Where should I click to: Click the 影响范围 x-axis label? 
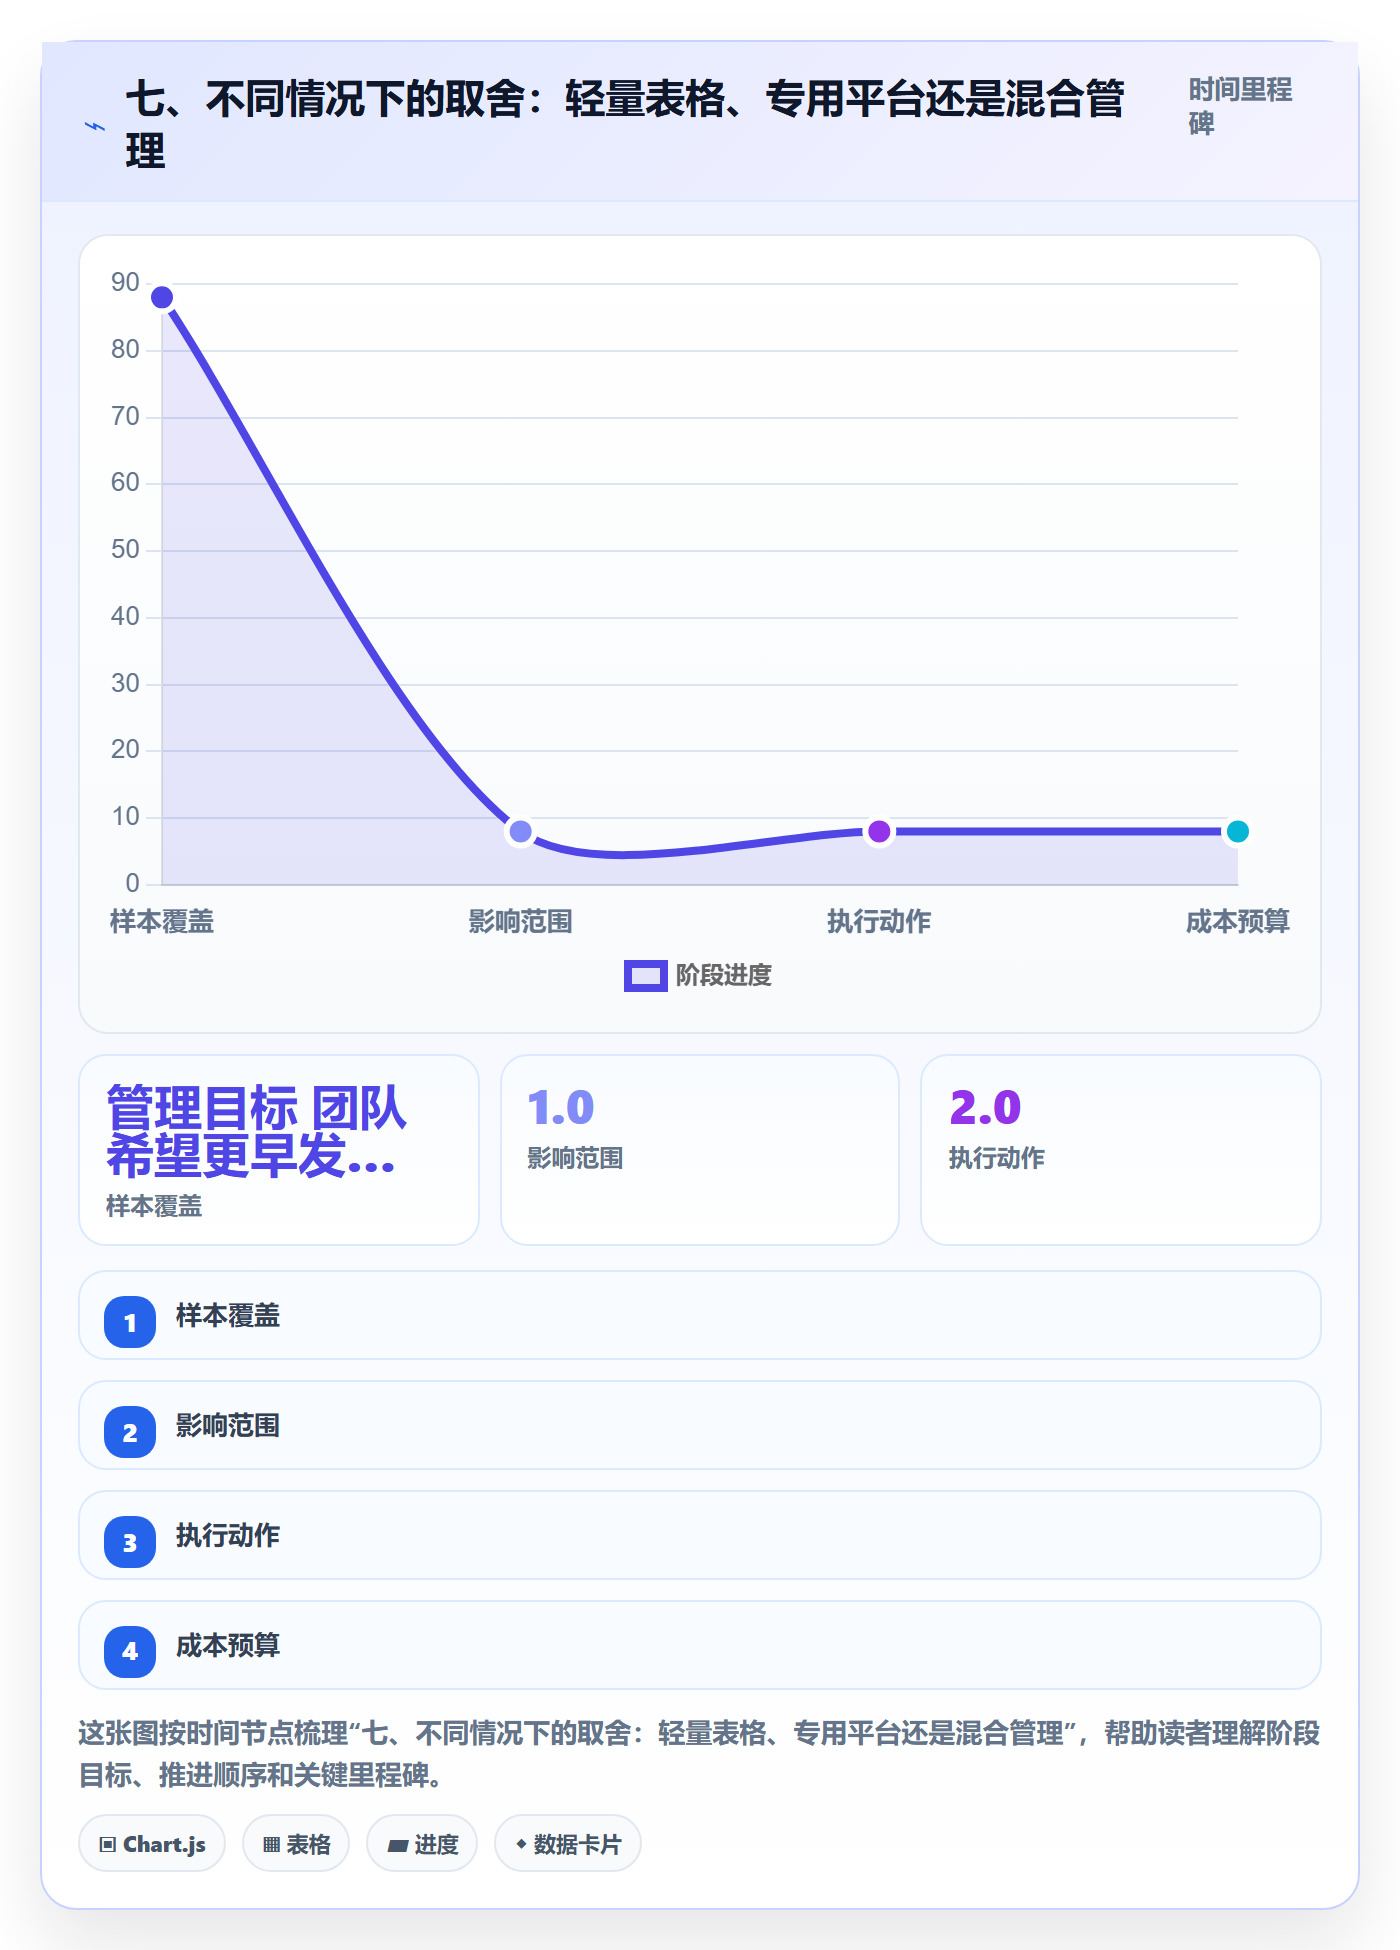(520, 921)
